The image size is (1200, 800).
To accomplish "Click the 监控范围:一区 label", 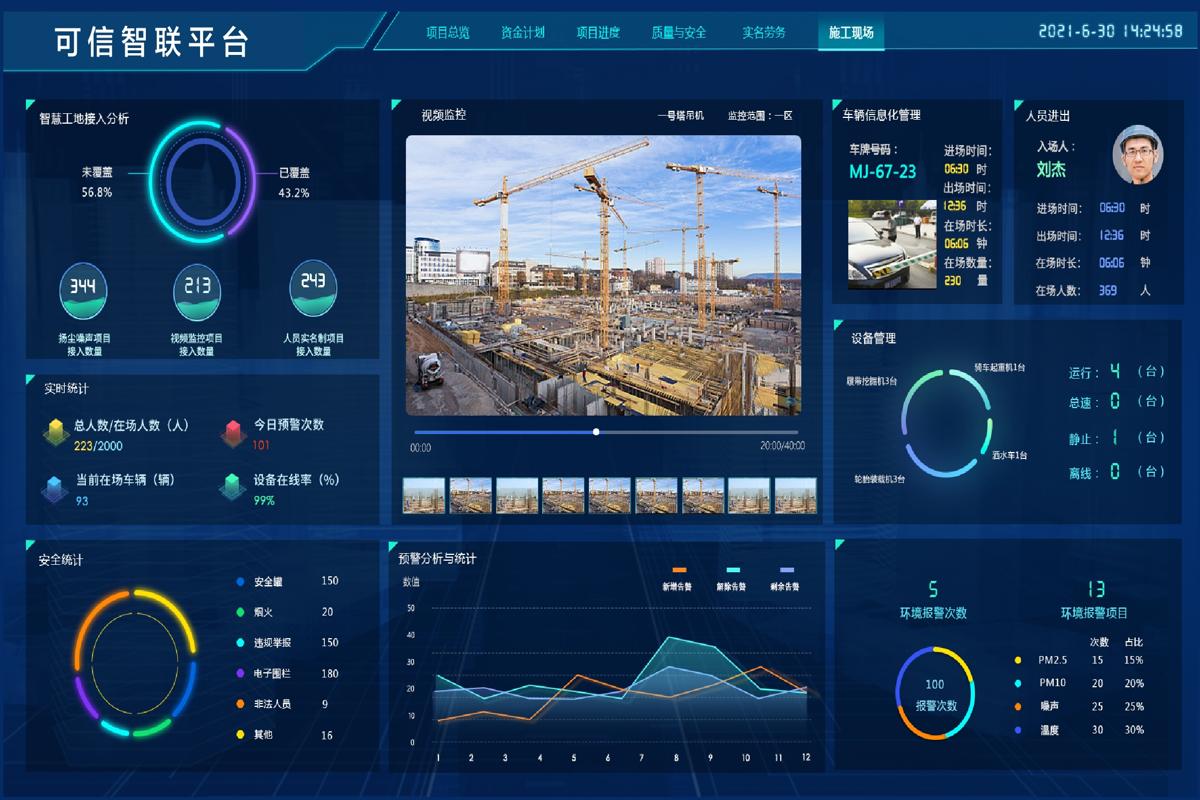I will pyautogui.click(x=760, y=116).
